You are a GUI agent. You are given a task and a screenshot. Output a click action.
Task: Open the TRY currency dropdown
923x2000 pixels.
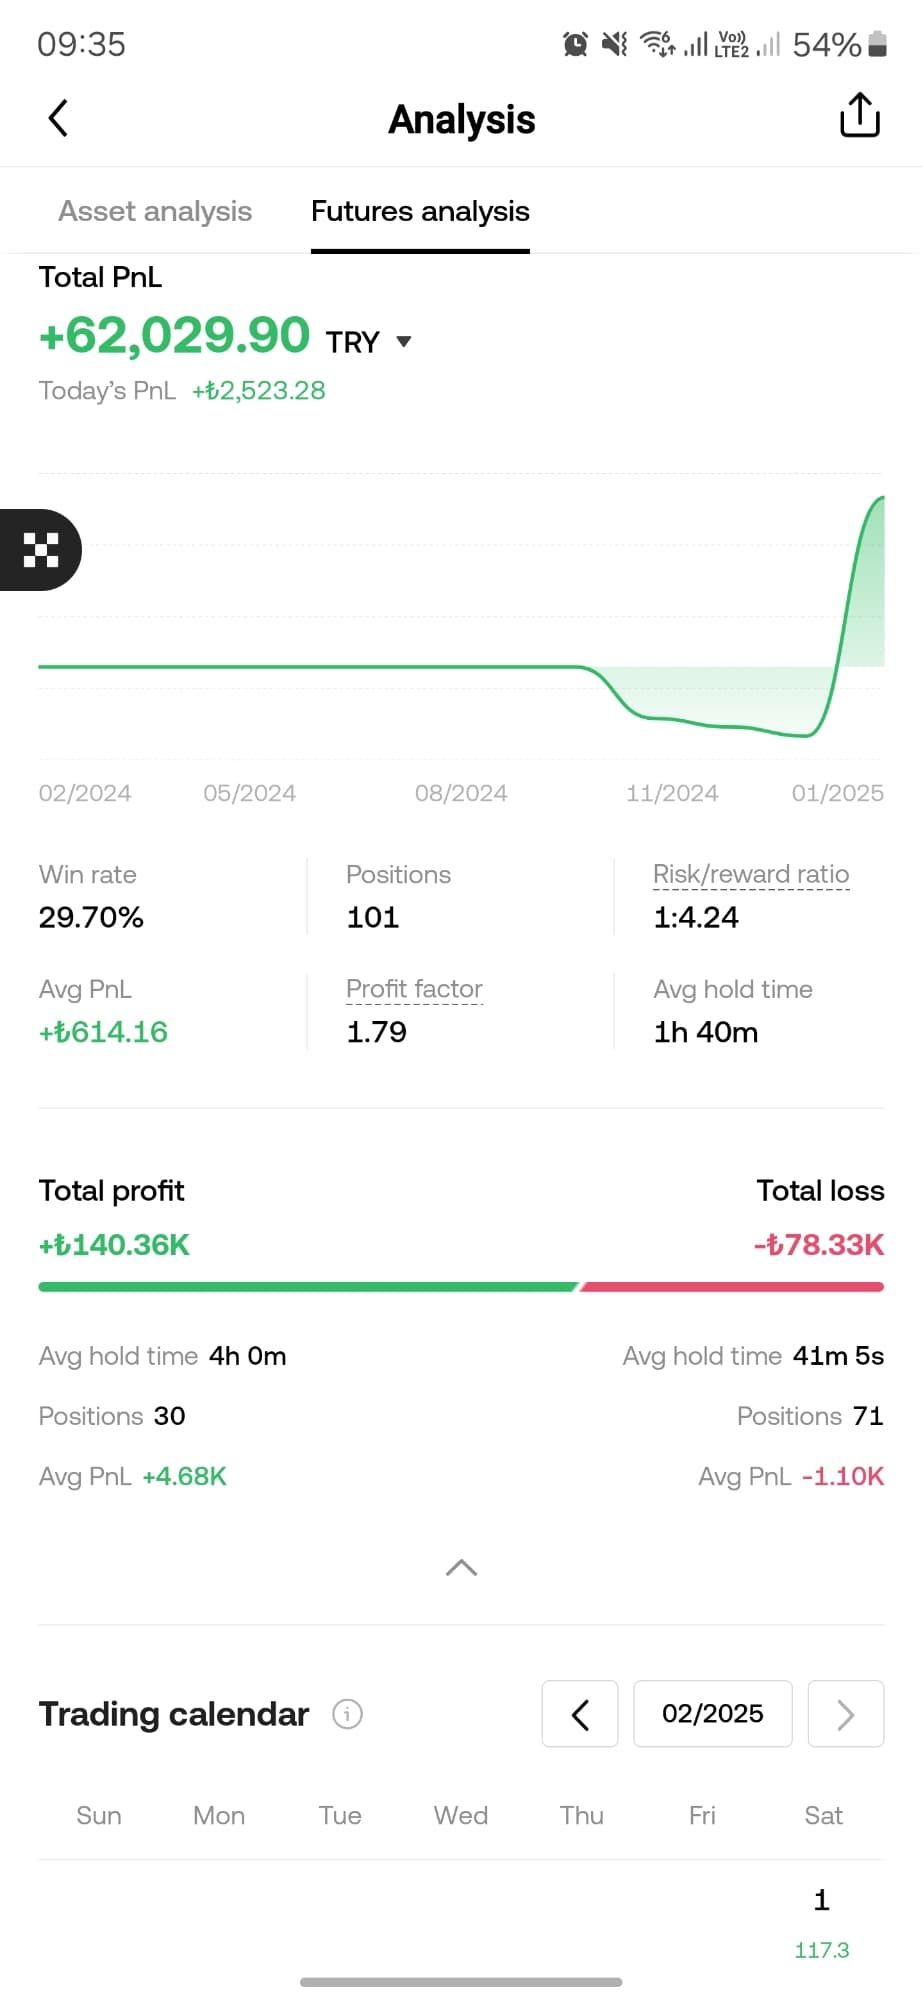point(403,341)
